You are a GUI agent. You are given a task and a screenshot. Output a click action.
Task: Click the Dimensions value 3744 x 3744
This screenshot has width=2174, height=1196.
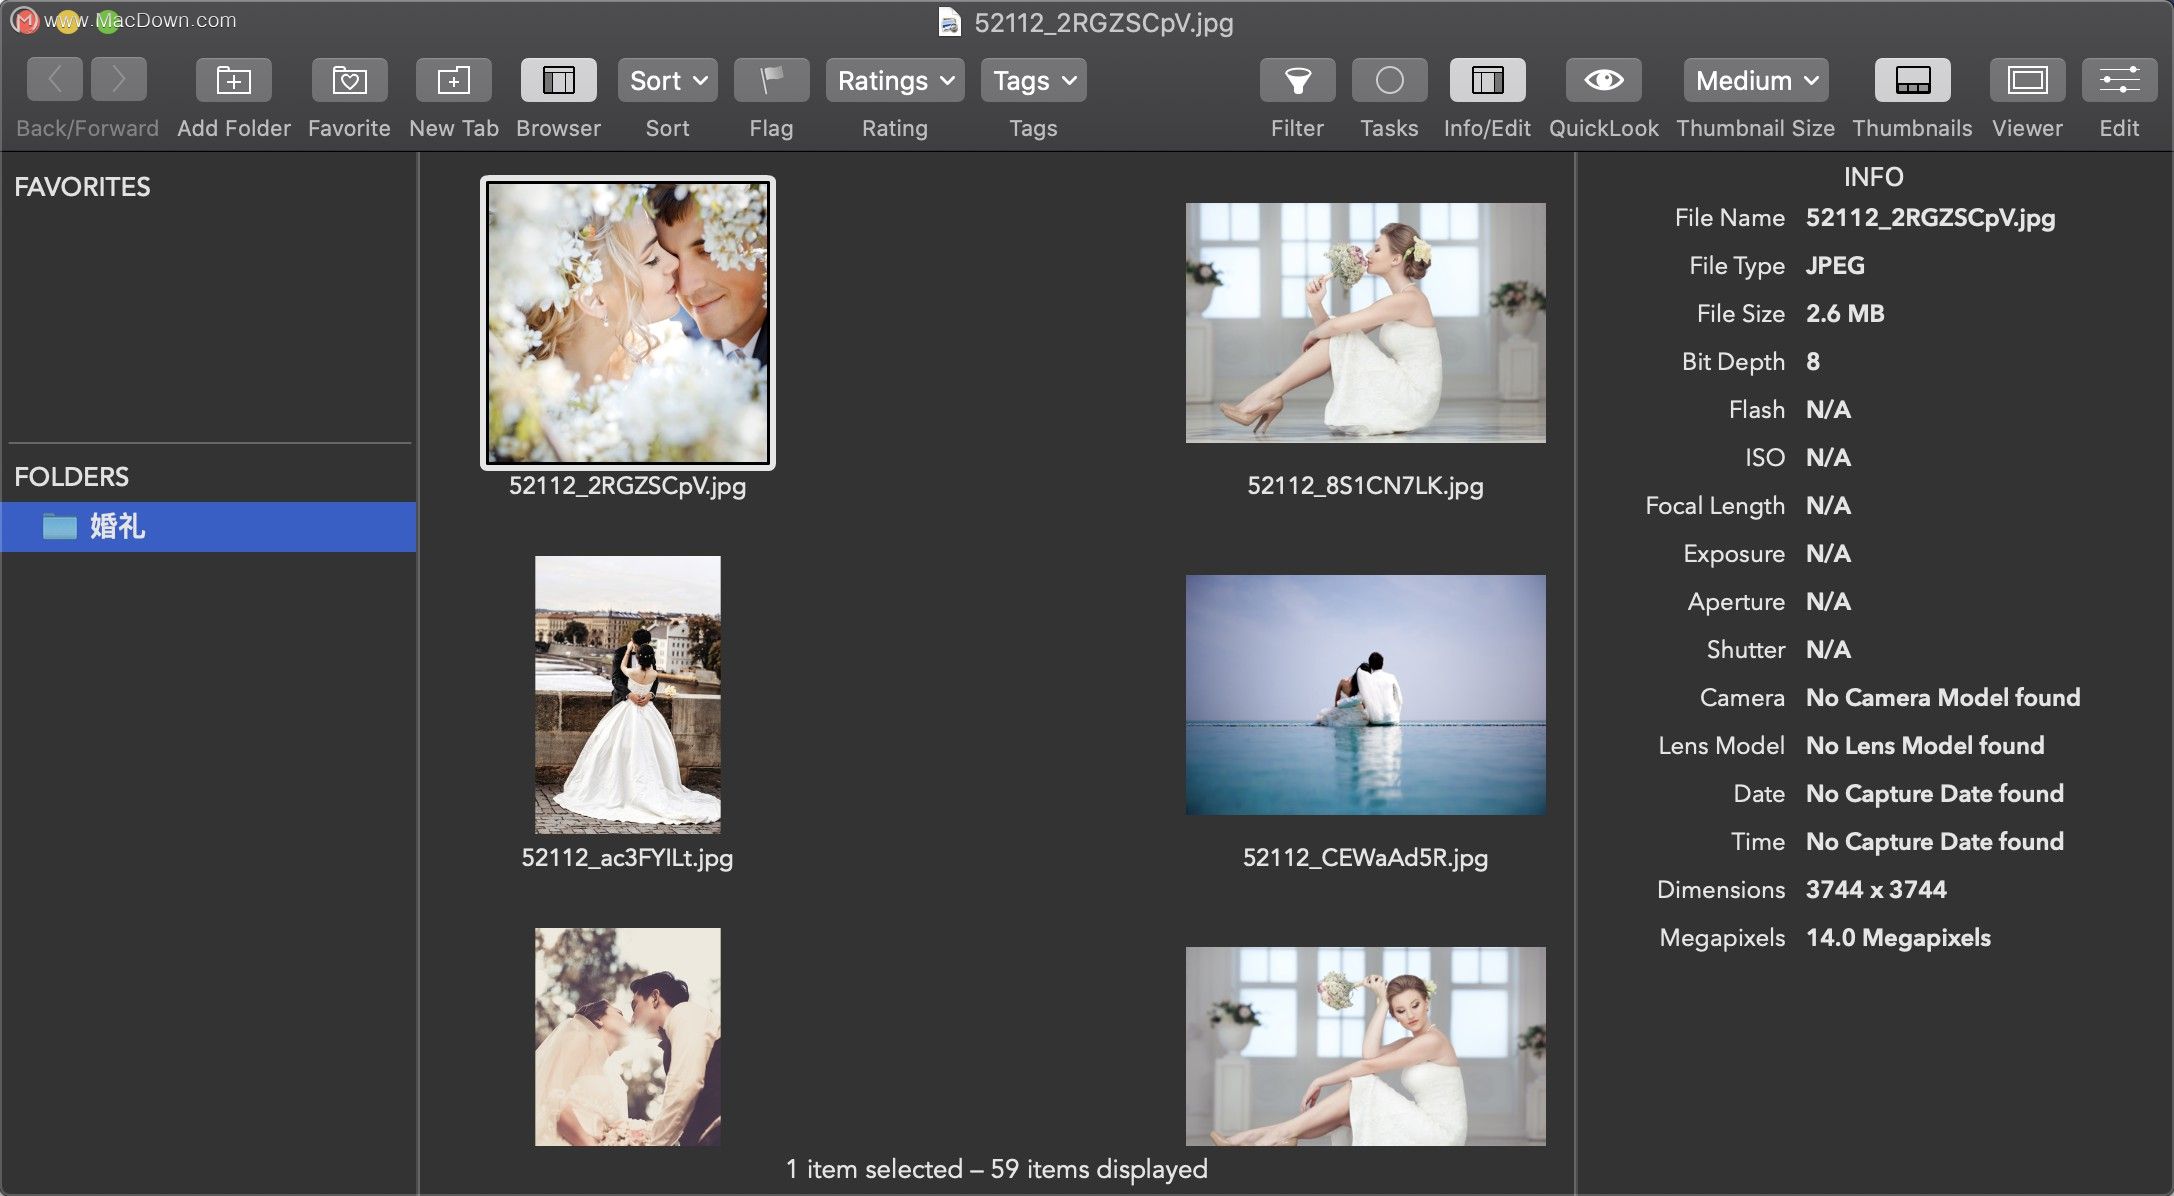(1876, 890)
